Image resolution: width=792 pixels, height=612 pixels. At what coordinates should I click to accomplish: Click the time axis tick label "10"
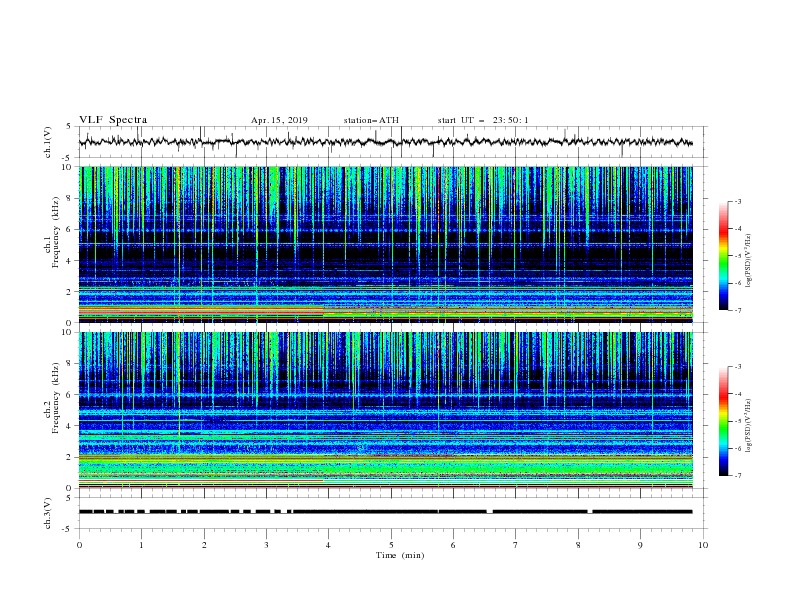click(x=703, y=545)
